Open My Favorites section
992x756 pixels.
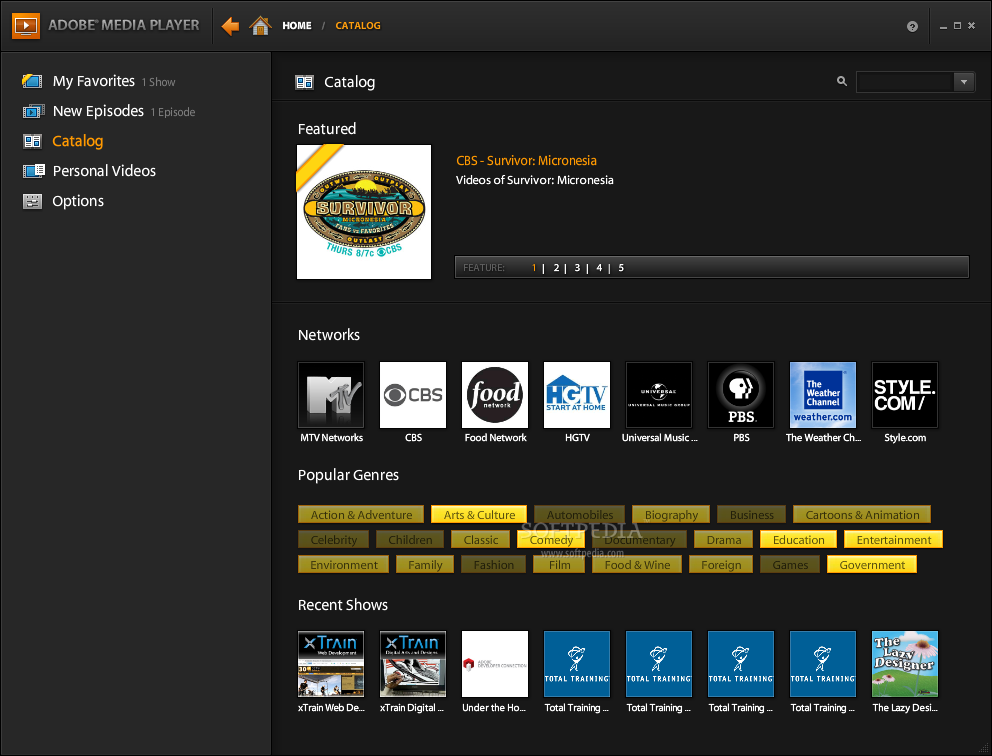[94, 81]
